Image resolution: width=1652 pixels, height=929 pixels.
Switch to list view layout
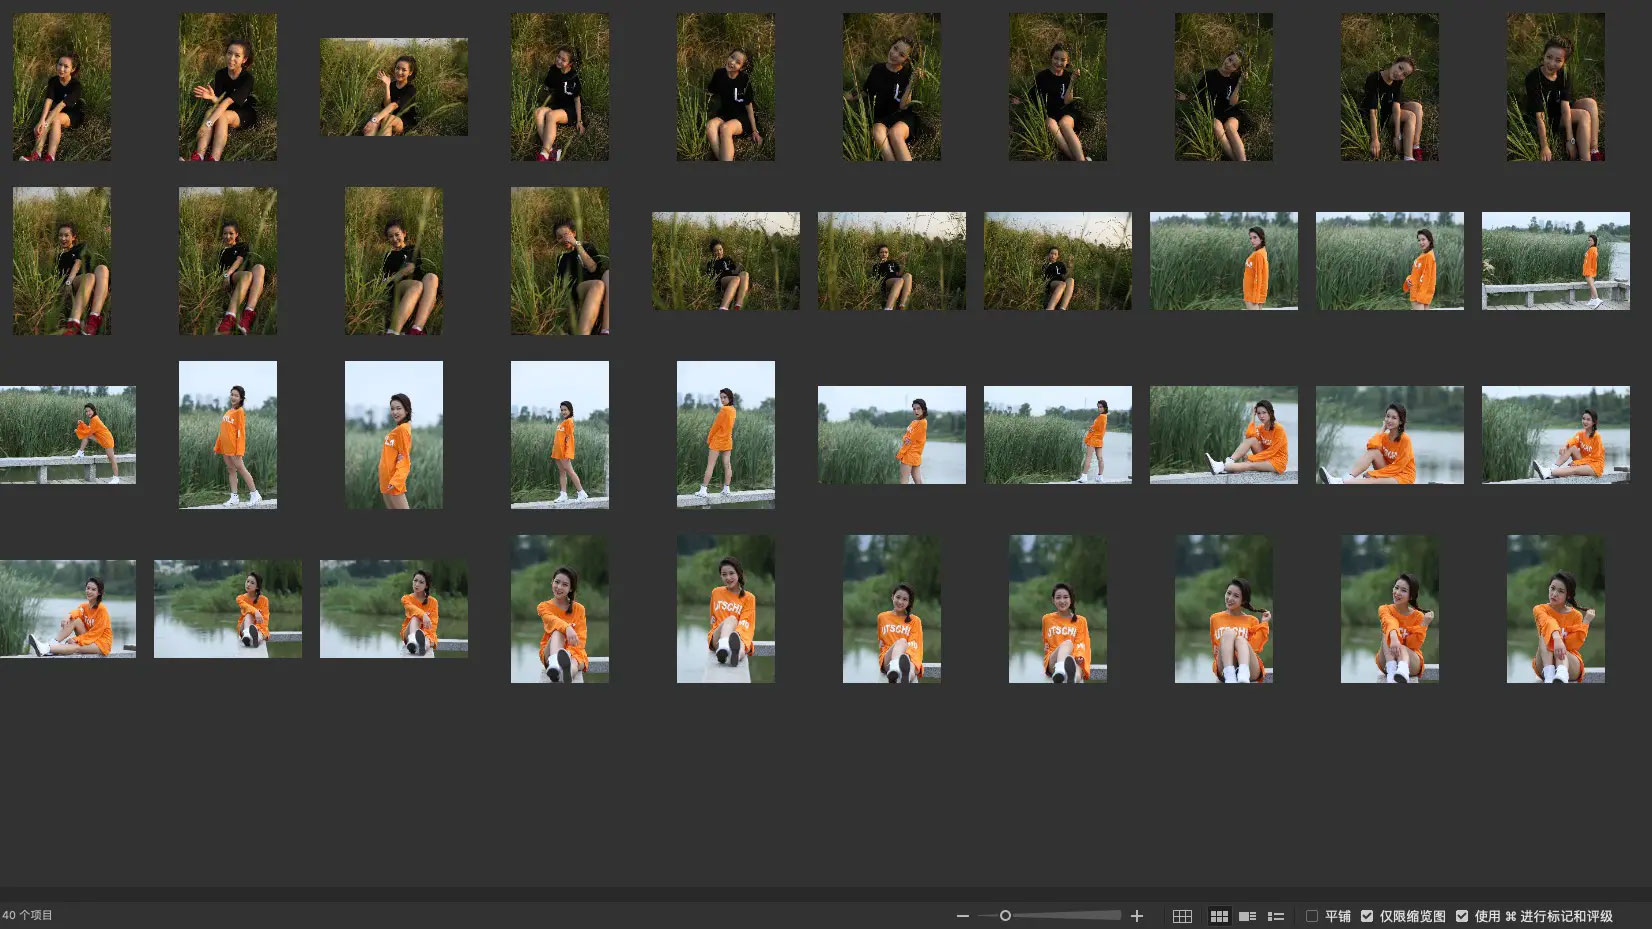click(1275, 916)
